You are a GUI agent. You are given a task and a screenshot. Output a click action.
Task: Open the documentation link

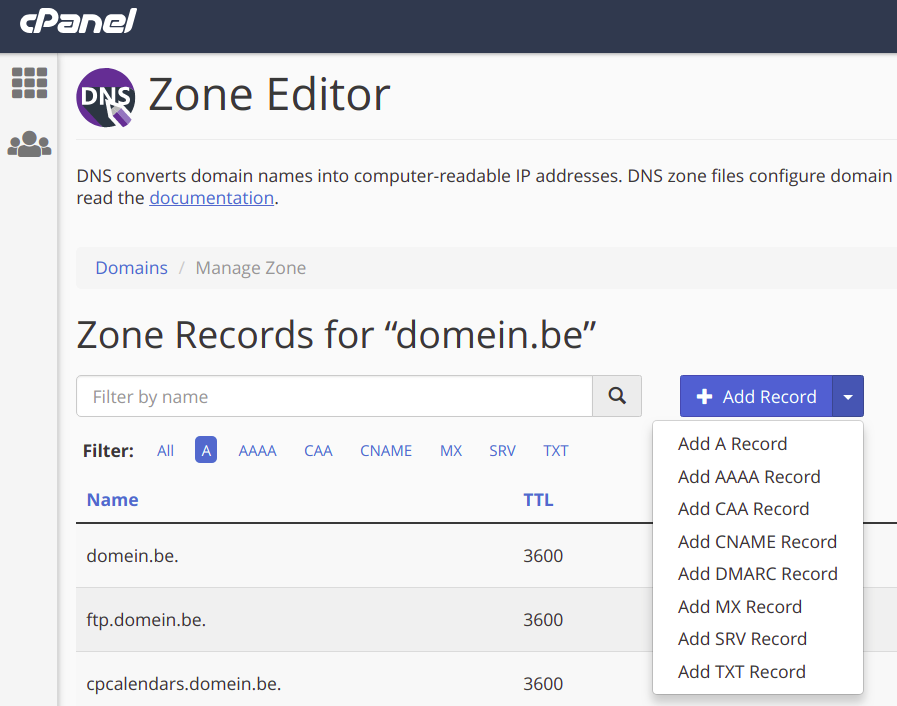212,198
